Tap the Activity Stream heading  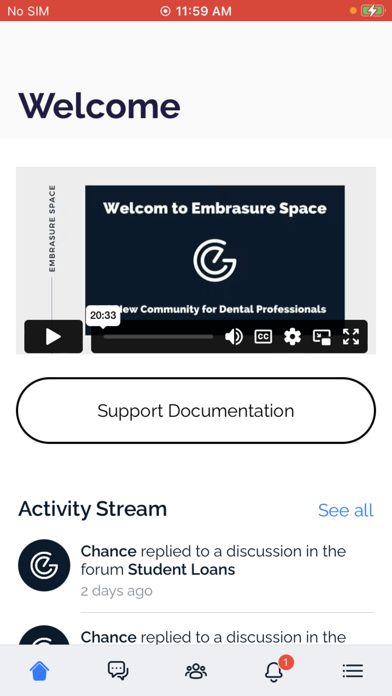pos(92,509)
